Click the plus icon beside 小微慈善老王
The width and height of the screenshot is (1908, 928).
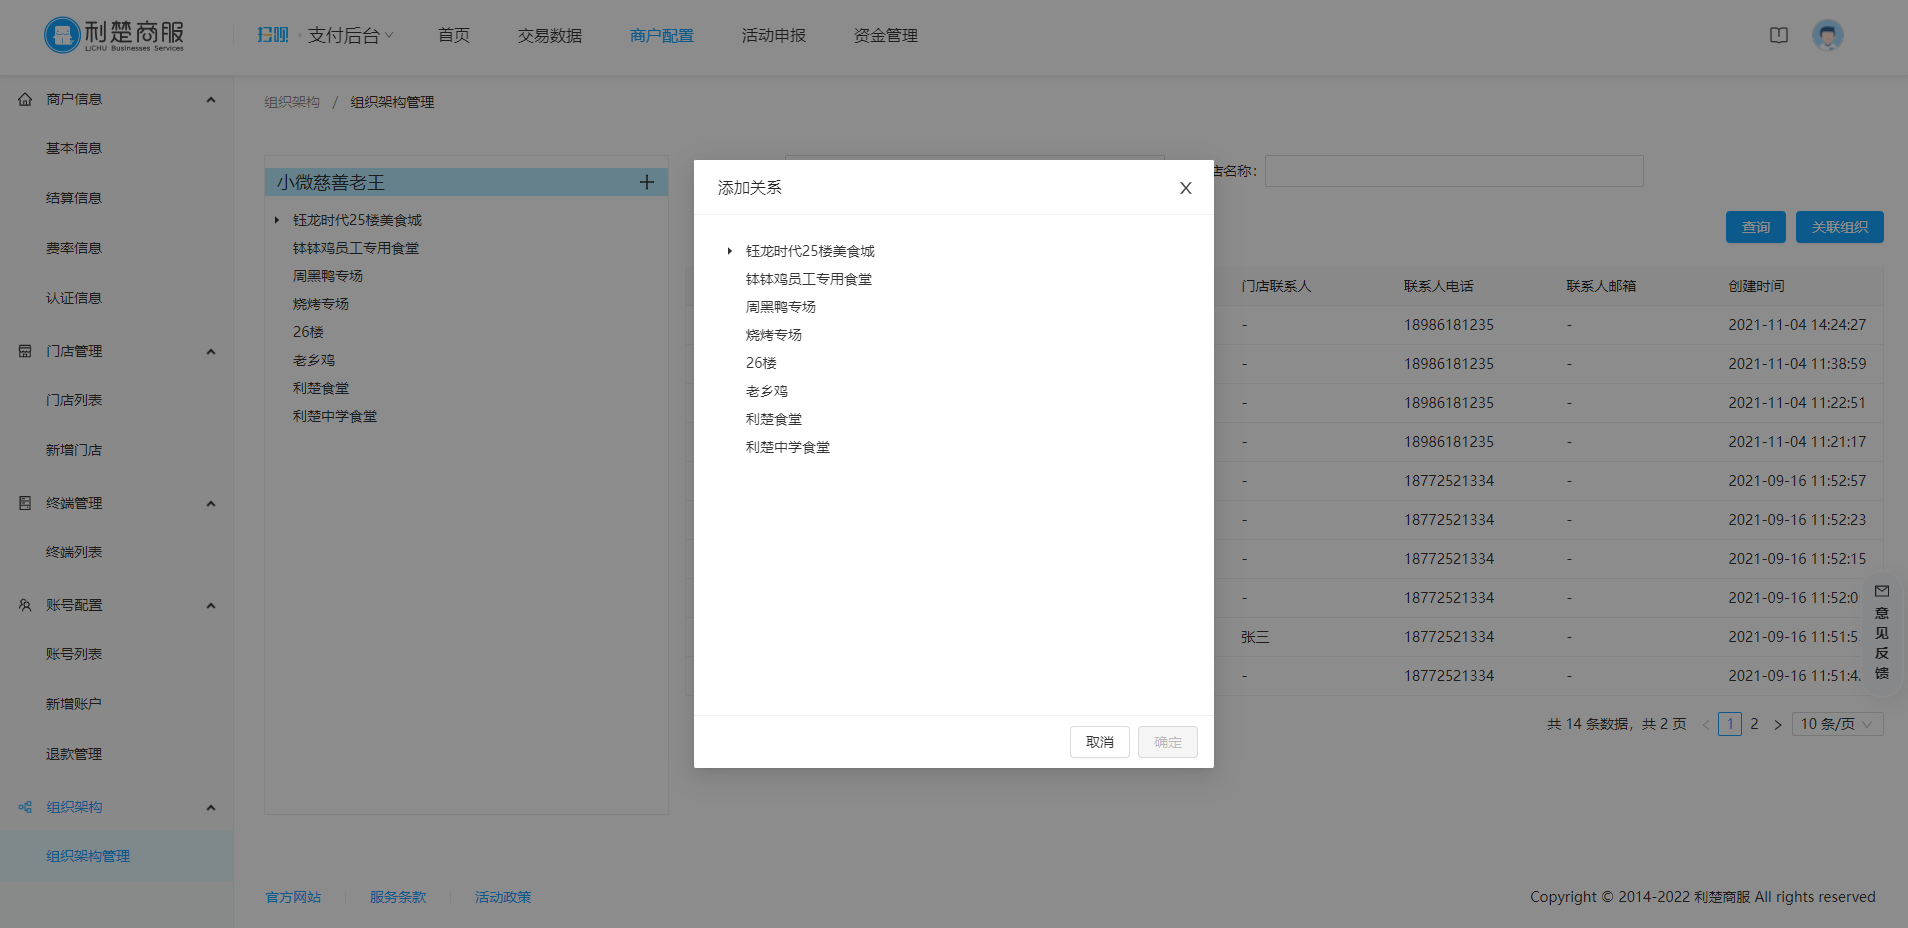pos(647,182)
